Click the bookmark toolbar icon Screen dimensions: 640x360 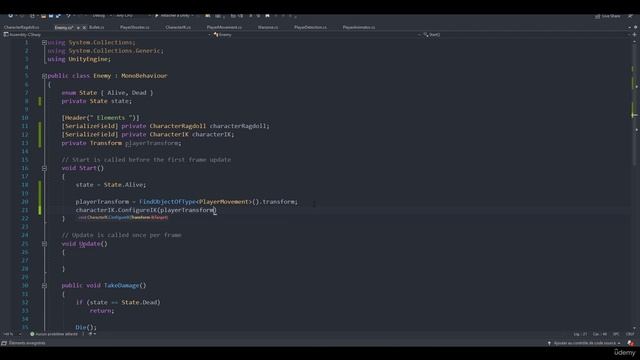(x=267, y=16)
